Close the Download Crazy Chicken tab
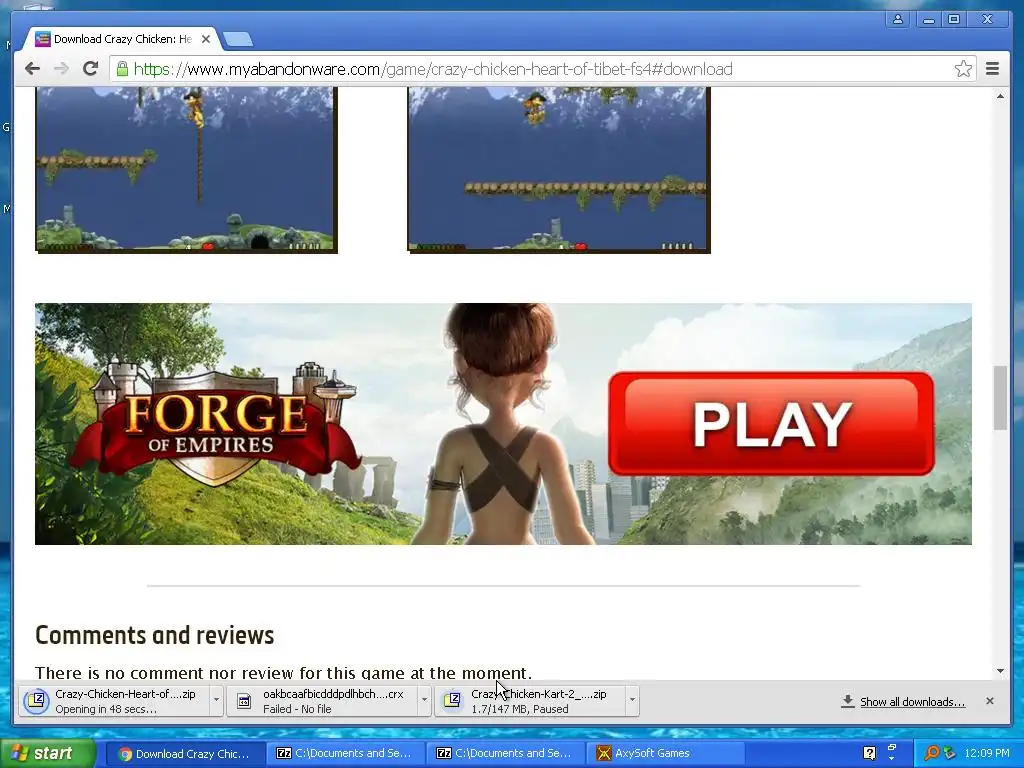This screenshot has width=1024, height=768. (x=206, y=39)
